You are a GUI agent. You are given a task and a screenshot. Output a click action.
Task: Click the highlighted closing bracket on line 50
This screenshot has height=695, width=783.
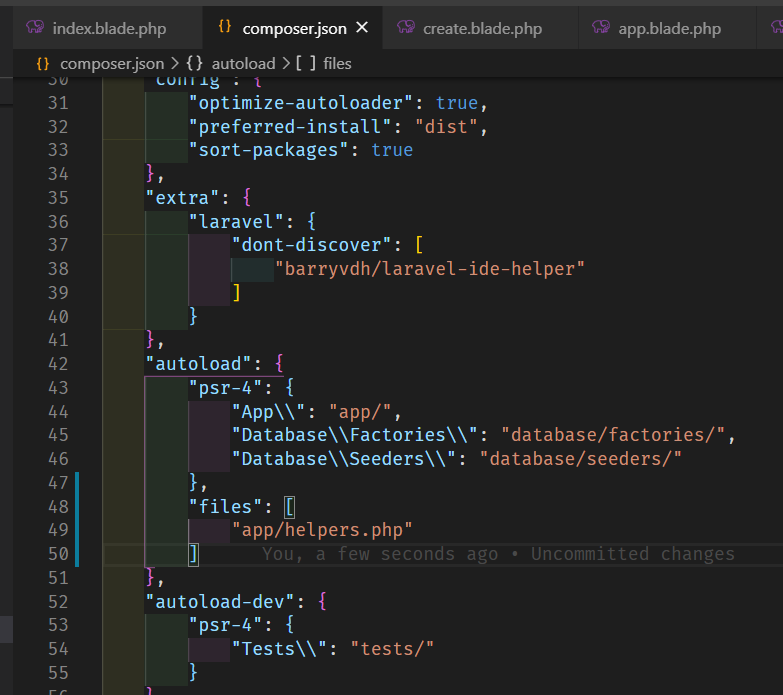click(194, 554)
